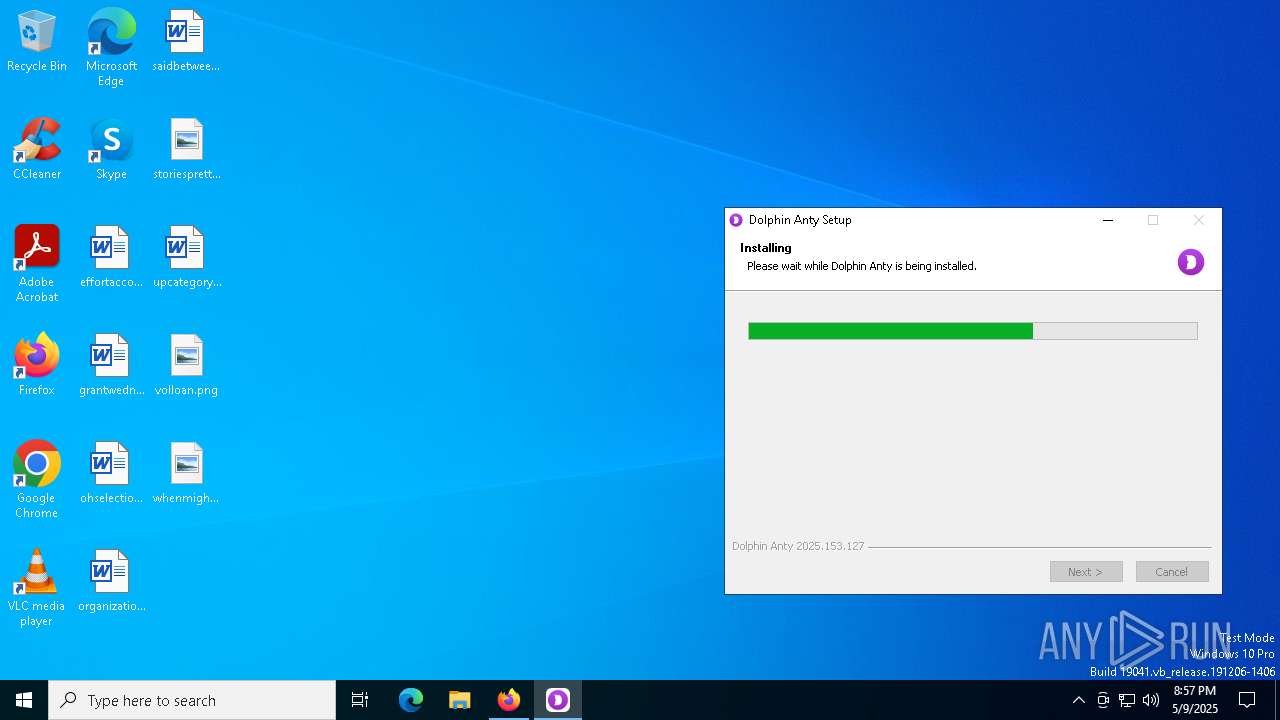The image size is (1280, 720).
Task: Click Dolphin Anty Setup title bar text
Action: coord(800,220)
